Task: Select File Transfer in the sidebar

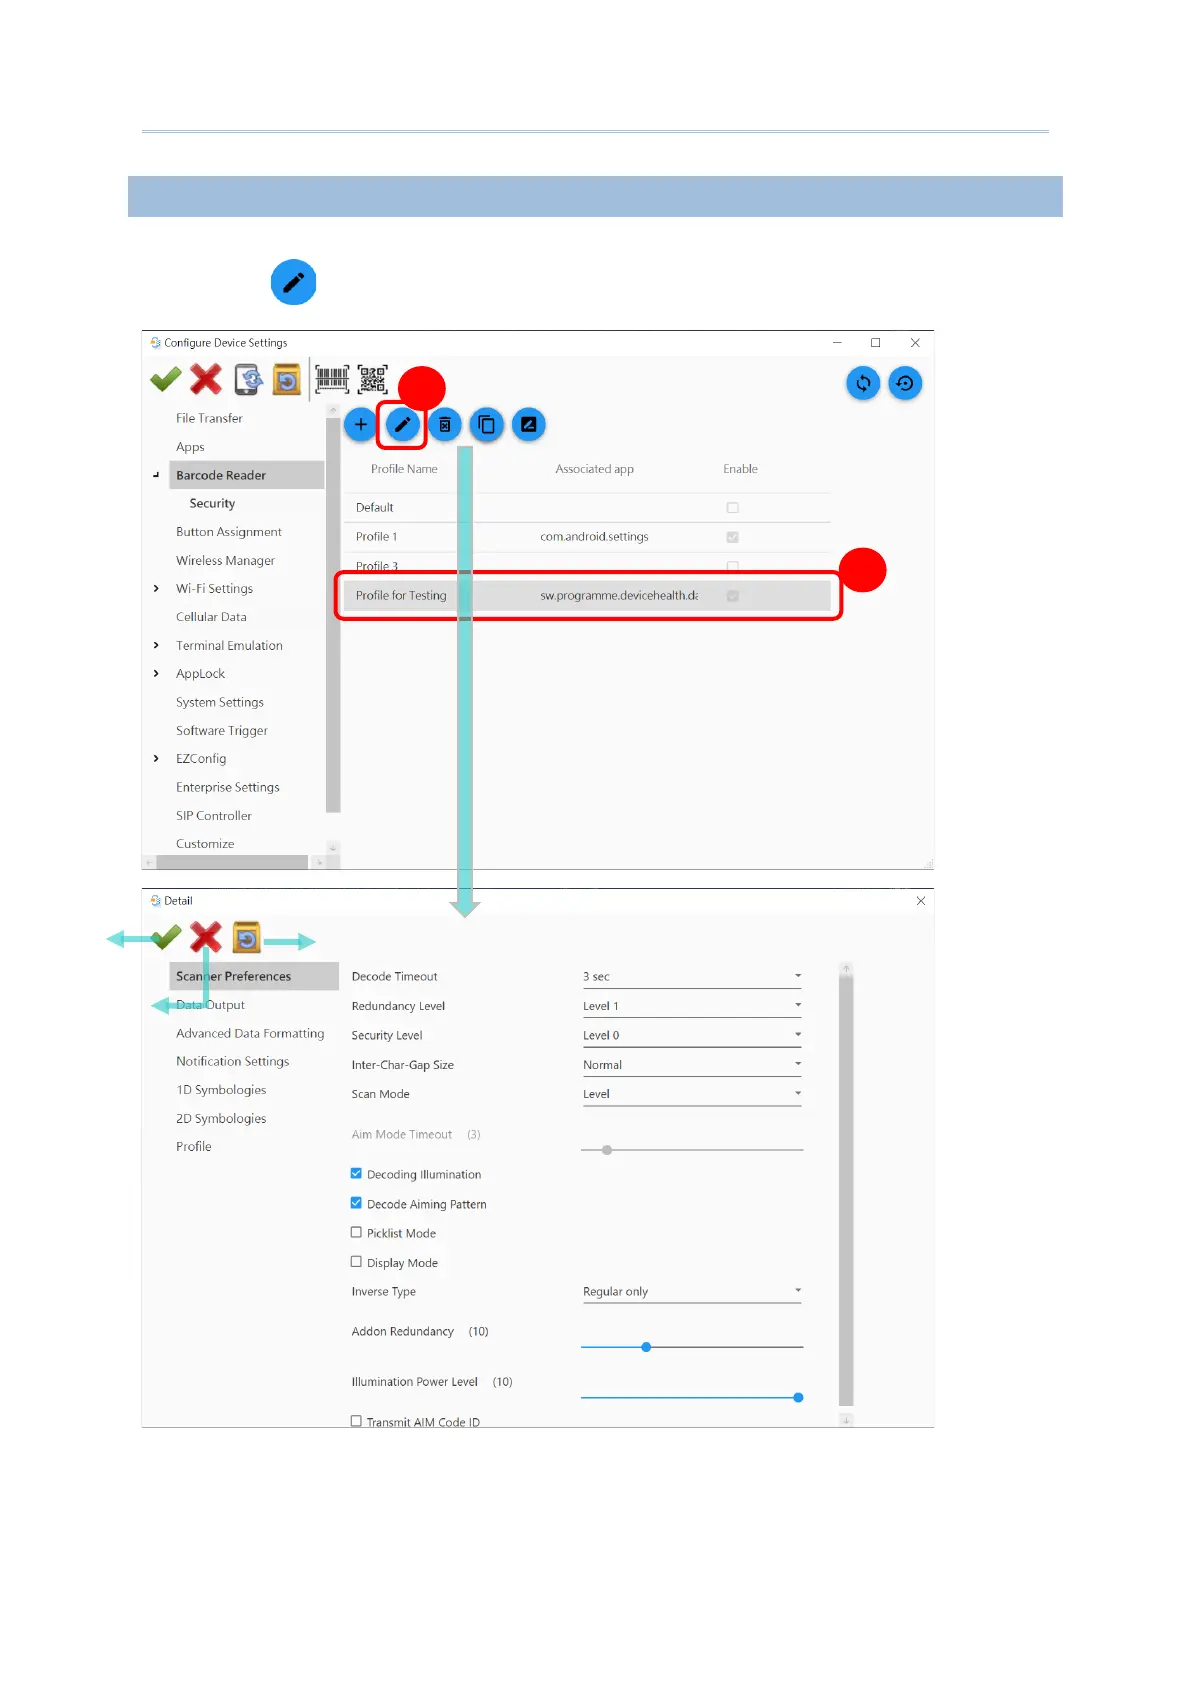Action: click(x=209, y=418)
